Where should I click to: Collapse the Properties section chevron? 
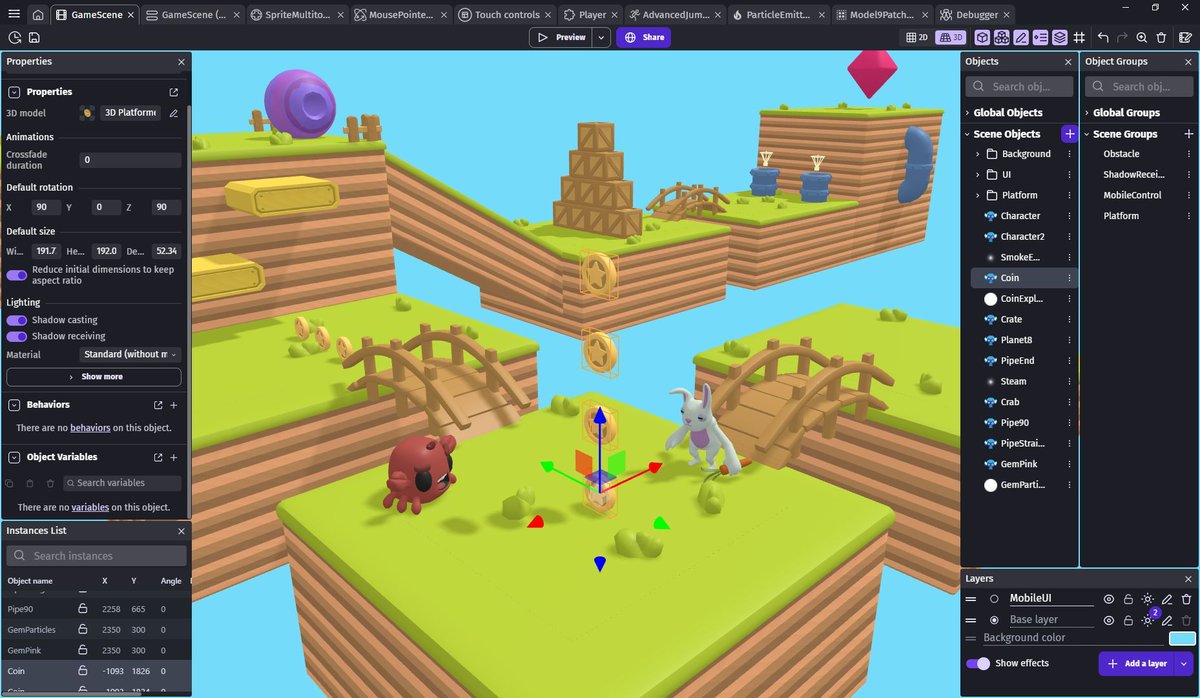[14, 92]
